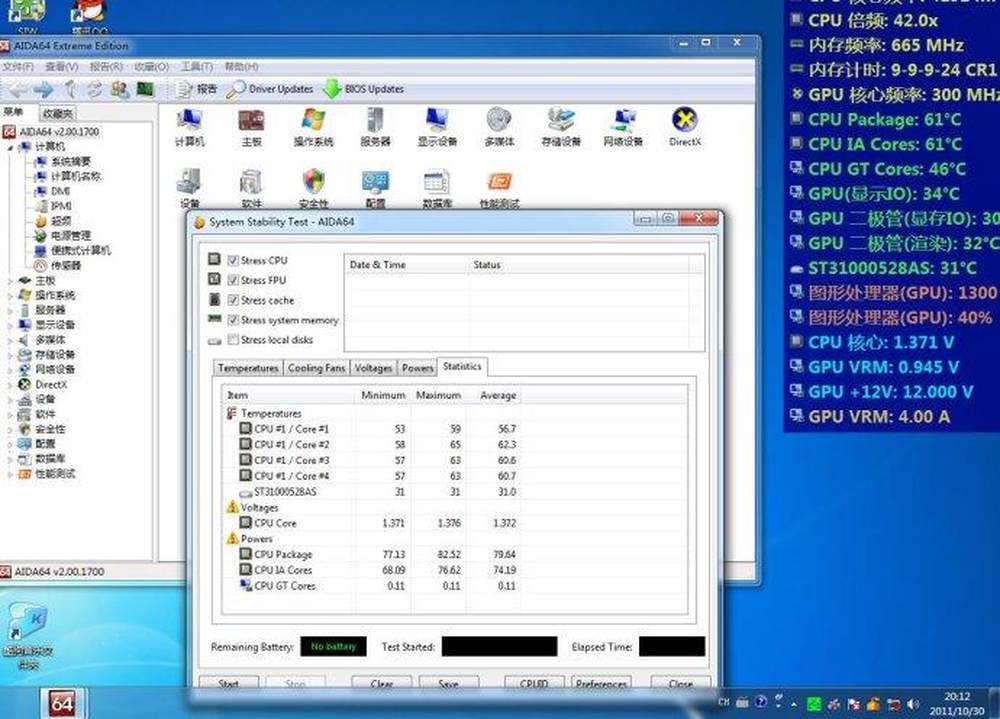Click the Average column header in the statistics table

pos(494,396)
